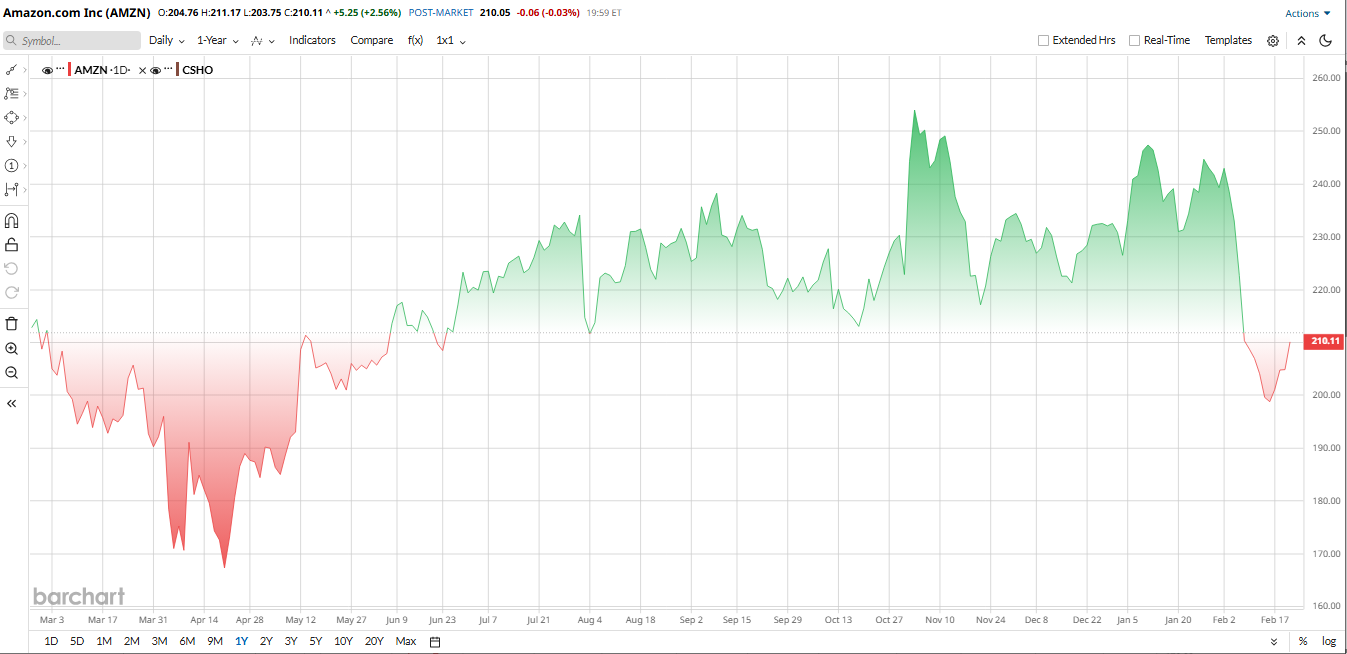Viewport: 1347px width, 654px height.
Task: Zoom out with the magnifier minus icon
Action: pyautogui.click(x=12, y=373)
